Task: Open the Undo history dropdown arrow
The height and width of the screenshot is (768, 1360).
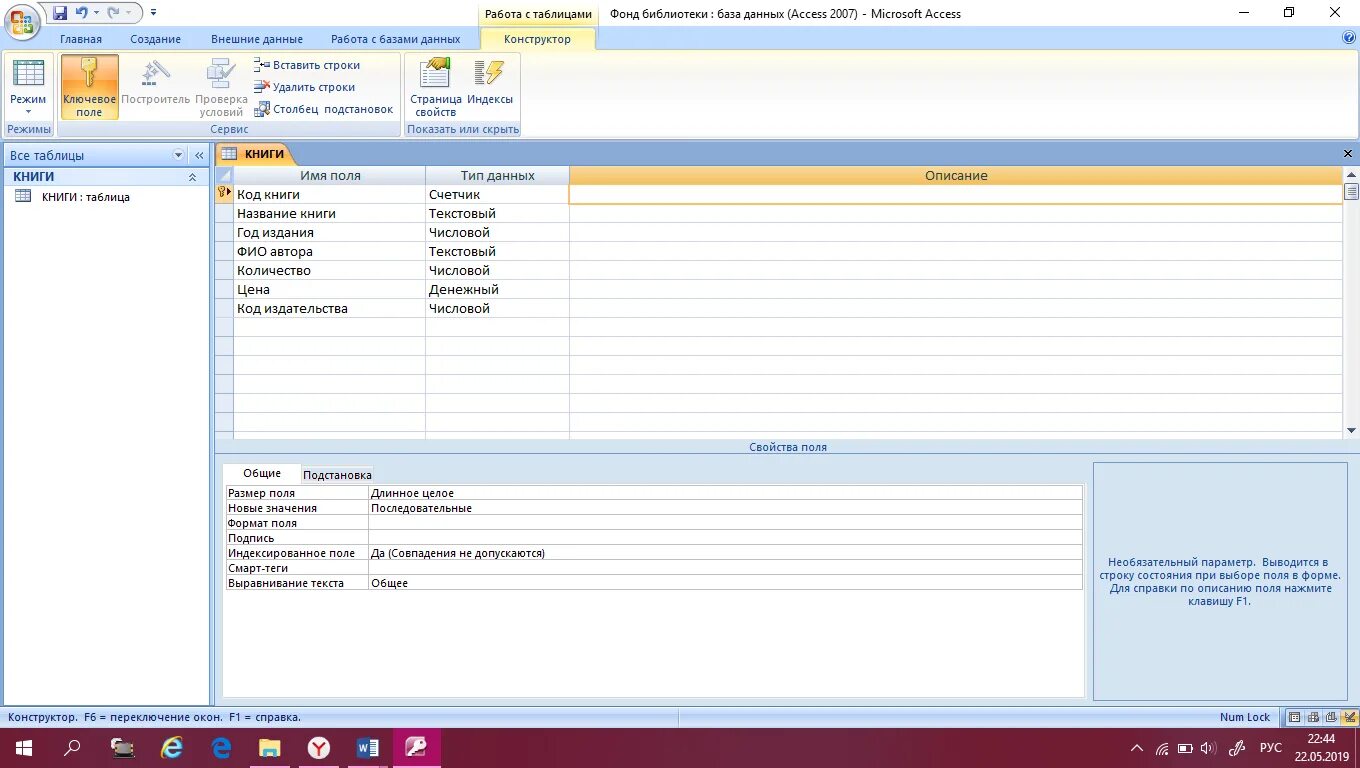Action: click(x=96, y=13)
